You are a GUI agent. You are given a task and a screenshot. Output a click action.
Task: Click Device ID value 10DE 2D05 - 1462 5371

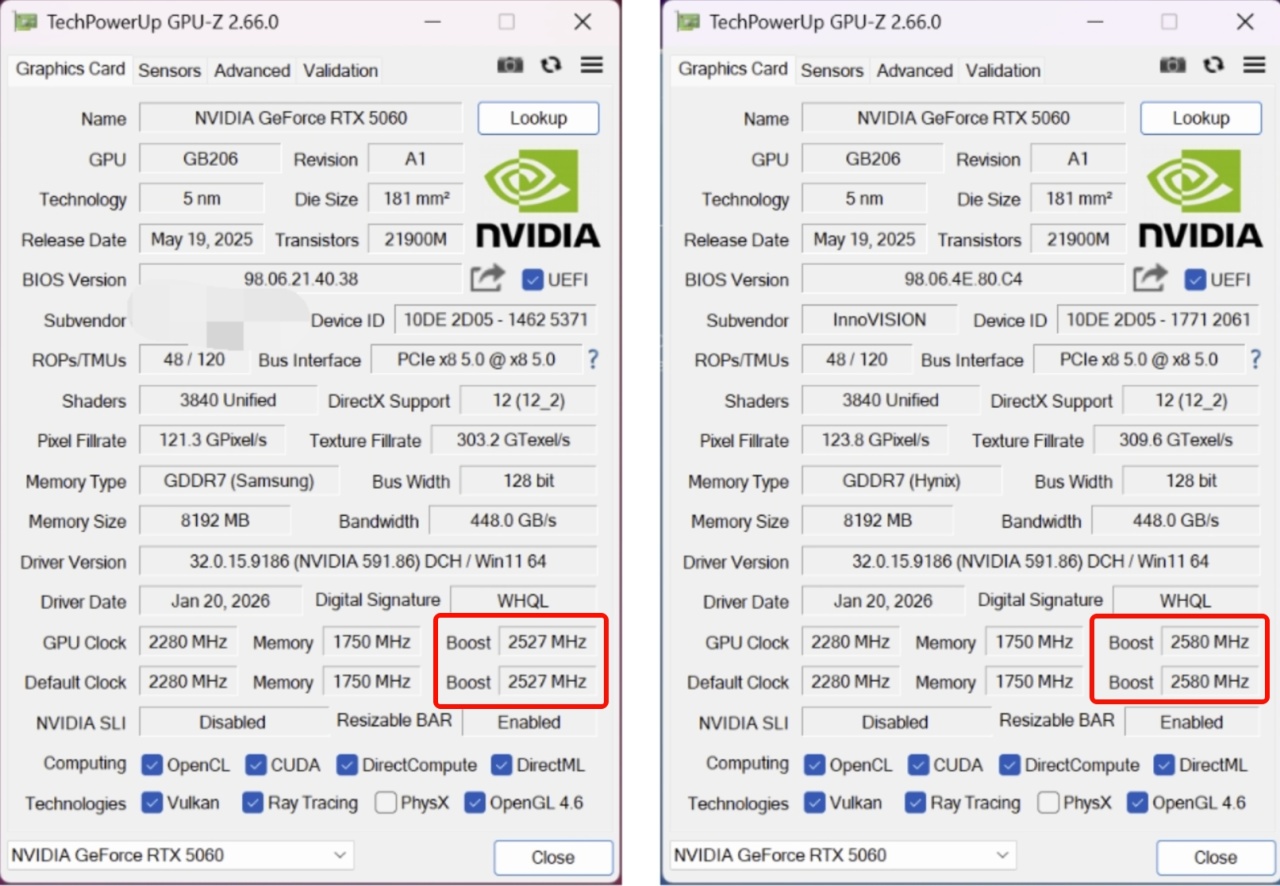coord(496,320)
